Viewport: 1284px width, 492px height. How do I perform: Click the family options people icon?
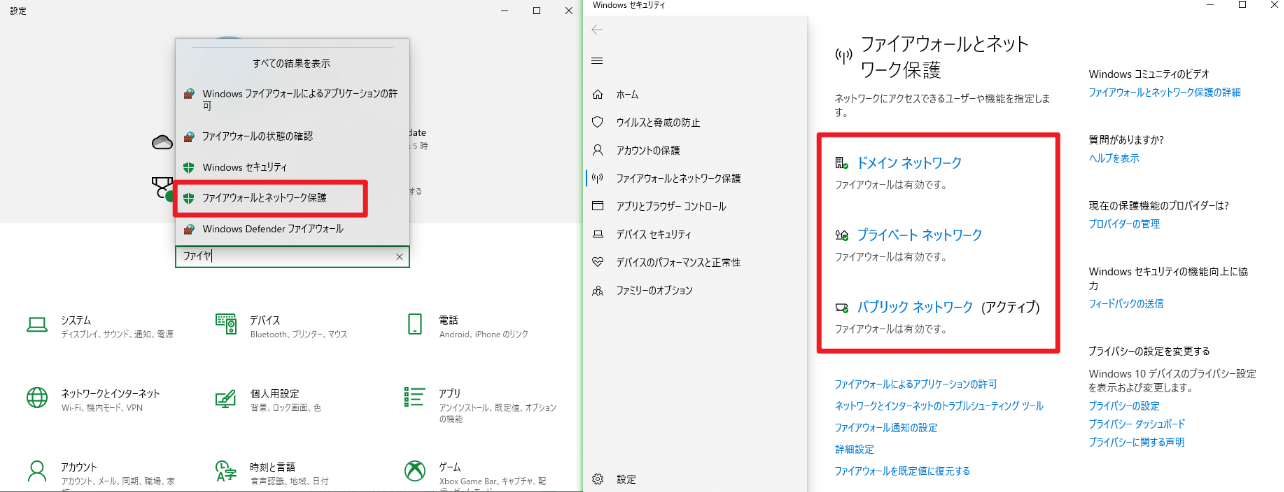pos(598,290)
